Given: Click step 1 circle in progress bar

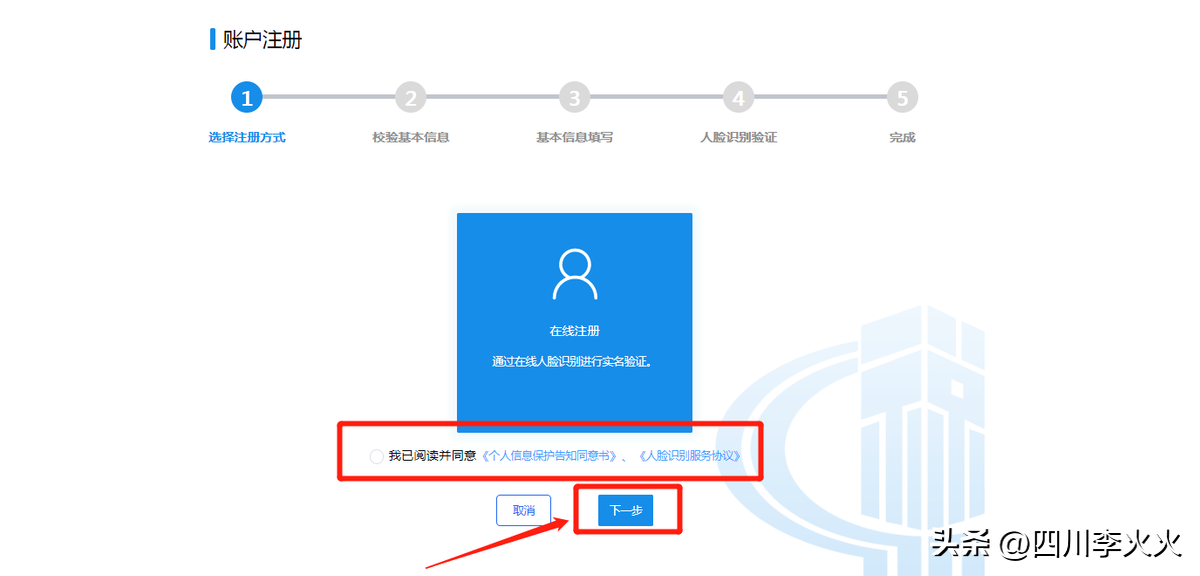Looking at the screenshot, I should click(246, 98).
